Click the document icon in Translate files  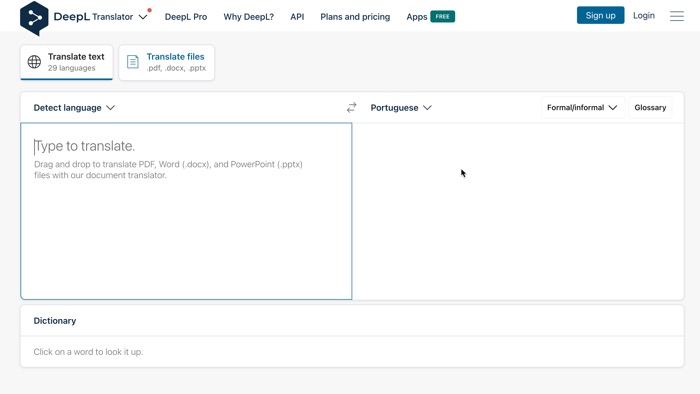(133, 62)
